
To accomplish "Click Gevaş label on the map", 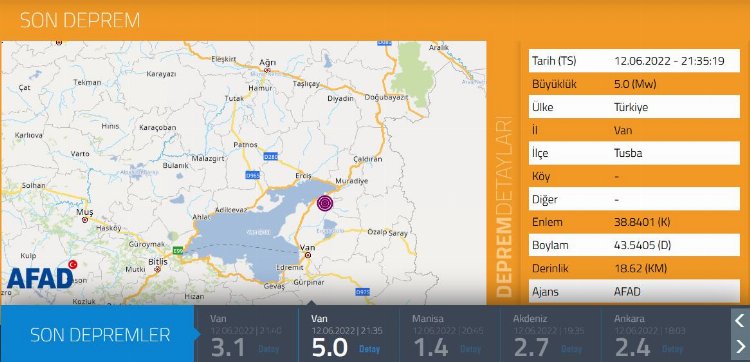I will click(x=275, y=286).
